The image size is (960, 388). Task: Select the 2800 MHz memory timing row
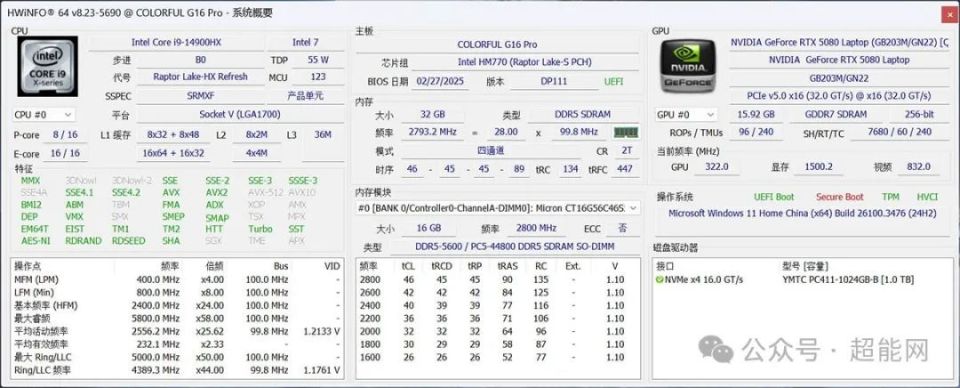(497, 280)
